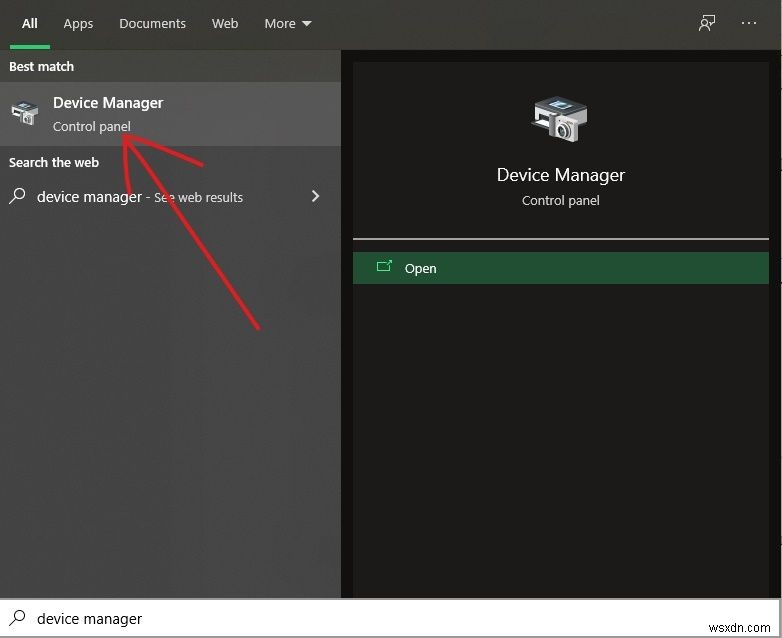Image resolution: width=782 pixels, height=638 pixels.
Task: Click the Device Manager title in preview pane
Action: (x=561, y=175)
